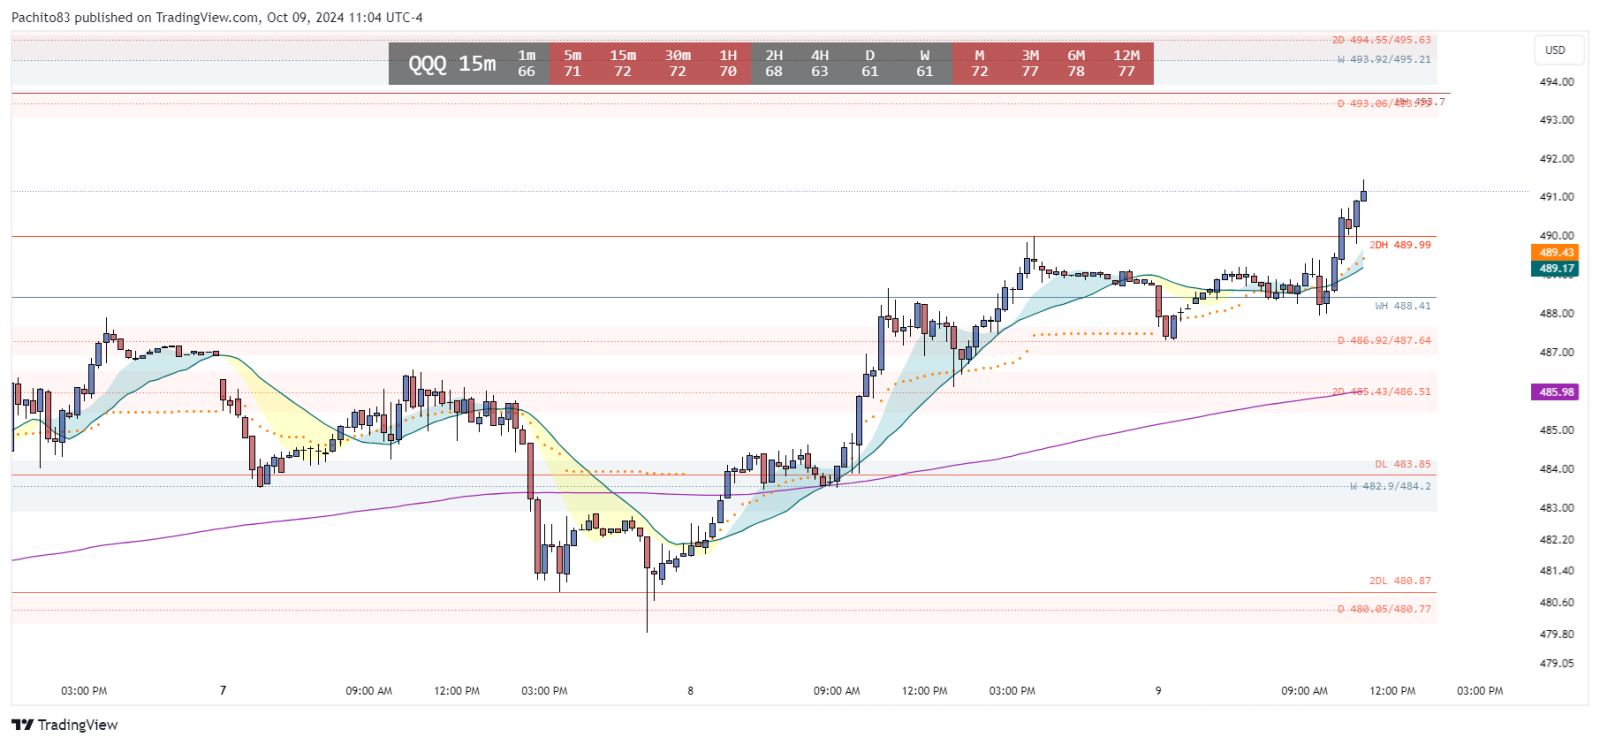The height and width of the screenshot is (745, 1600).
Task: Select the 12M timeframe cell showing 77
Action: pos(1127,63)
